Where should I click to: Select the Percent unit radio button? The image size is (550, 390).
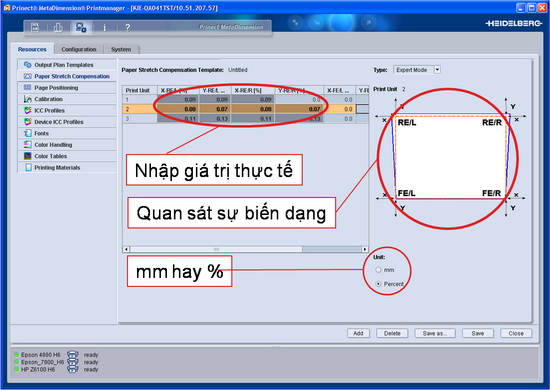tap(378, 284)
